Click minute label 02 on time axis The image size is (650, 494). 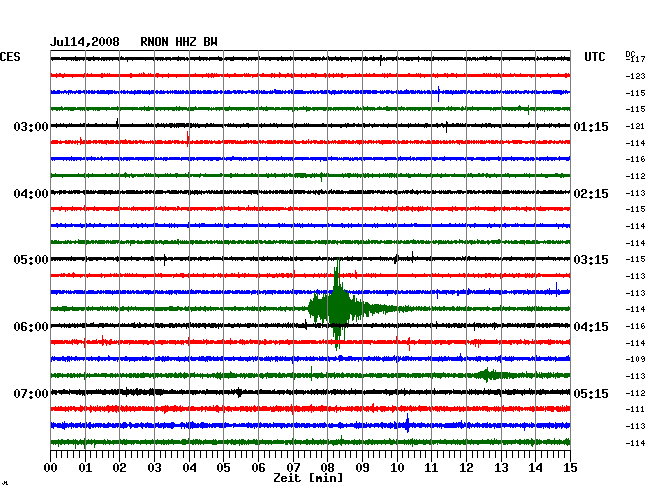pos(119,467)
